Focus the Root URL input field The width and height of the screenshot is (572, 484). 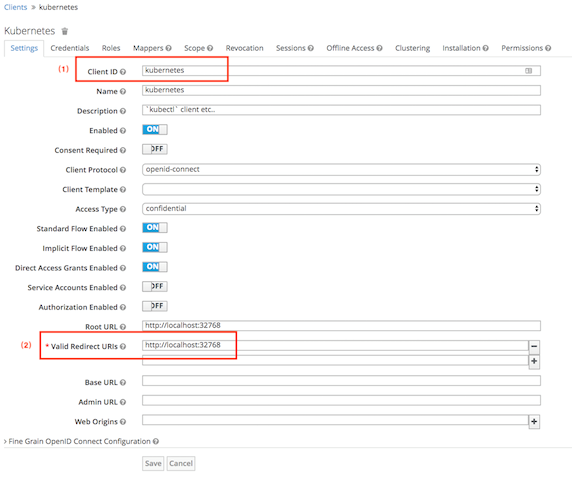point(341,326)
